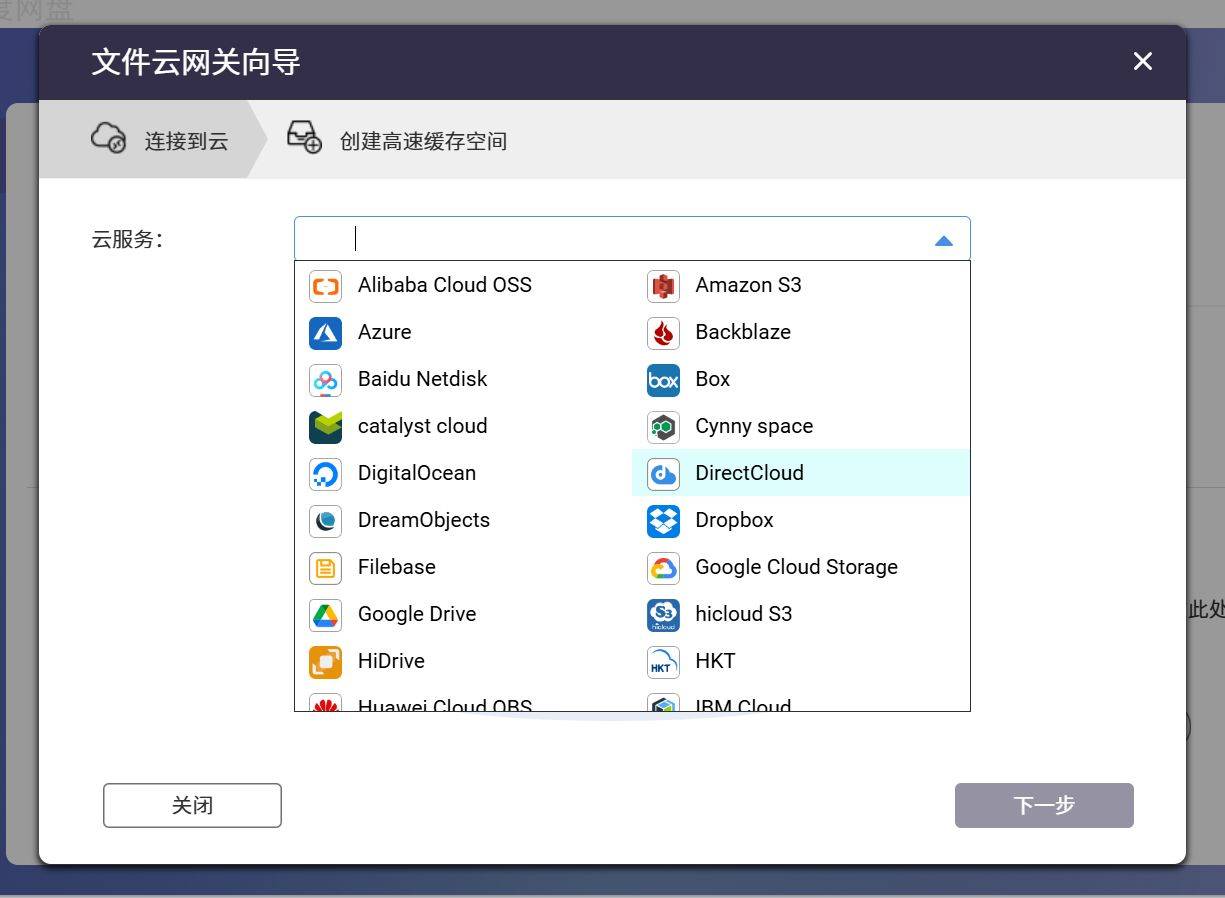
Task: Click the Cynny space icon
Action: [663, 426]
